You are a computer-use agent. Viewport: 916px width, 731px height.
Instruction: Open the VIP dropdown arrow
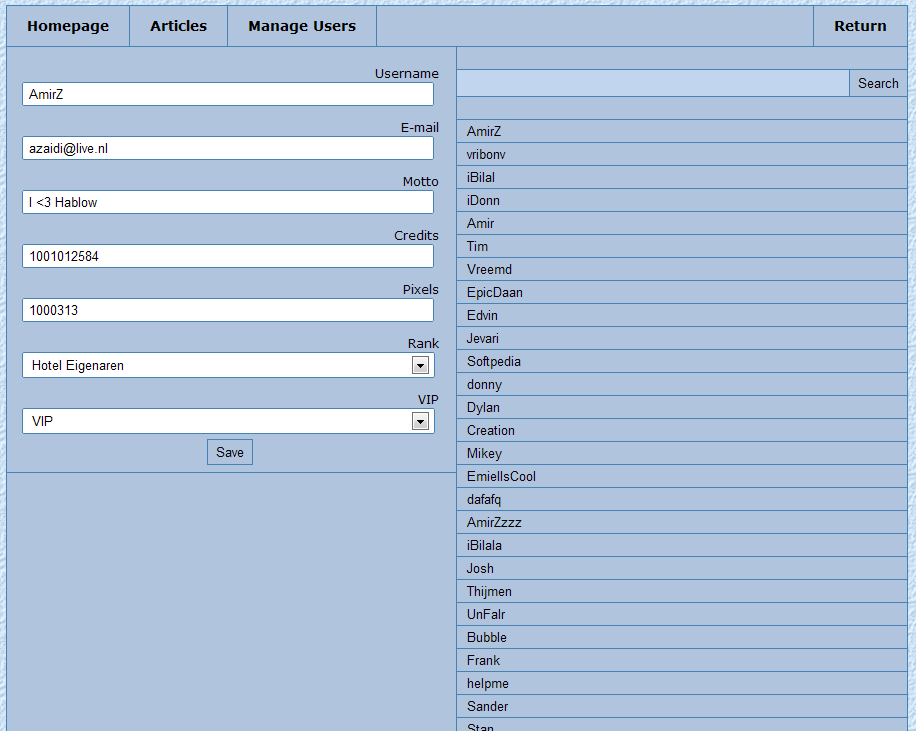click(x=420, y=422)
